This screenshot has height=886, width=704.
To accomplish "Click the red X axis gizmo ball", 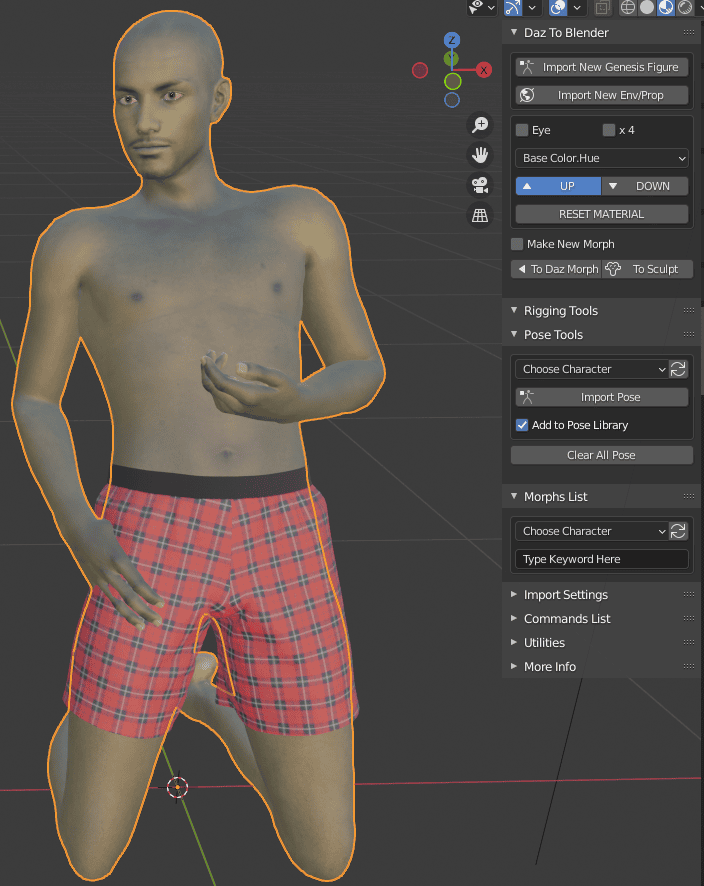I will [x=484, y=70].
